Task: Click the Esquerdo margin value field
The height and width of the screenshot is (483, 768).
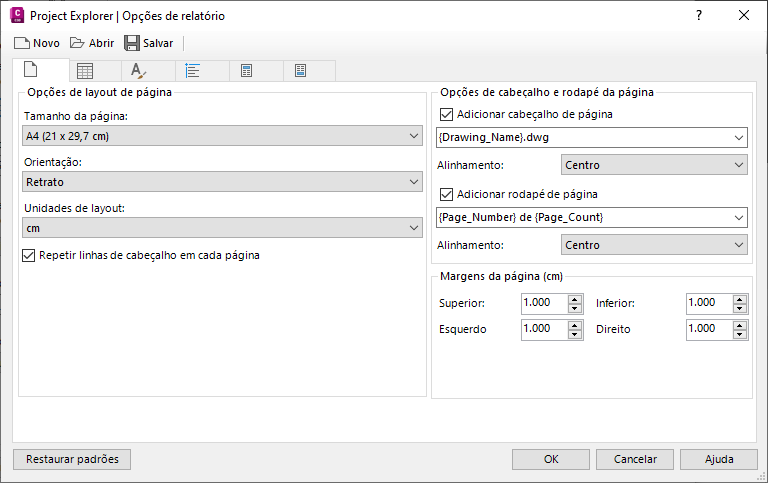Action: [543, 328]
